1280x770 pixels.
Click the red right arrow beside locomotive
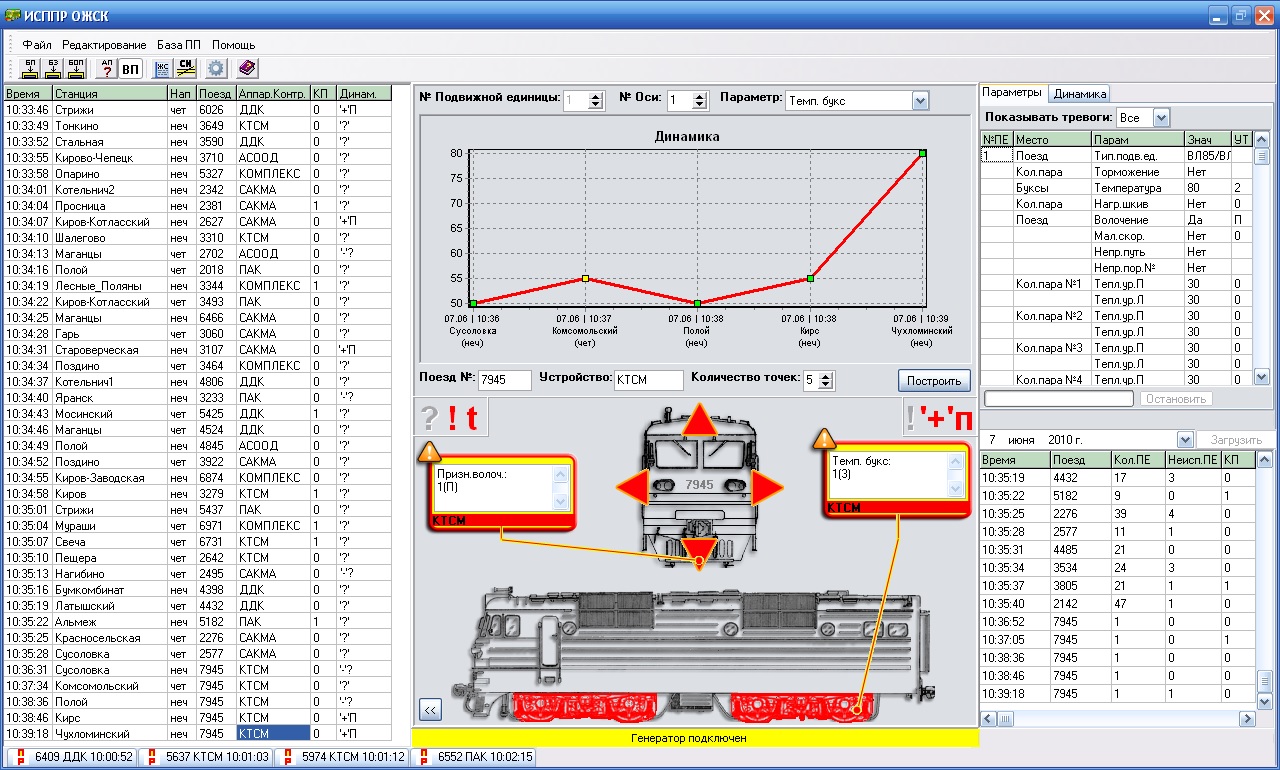(766, 488)
